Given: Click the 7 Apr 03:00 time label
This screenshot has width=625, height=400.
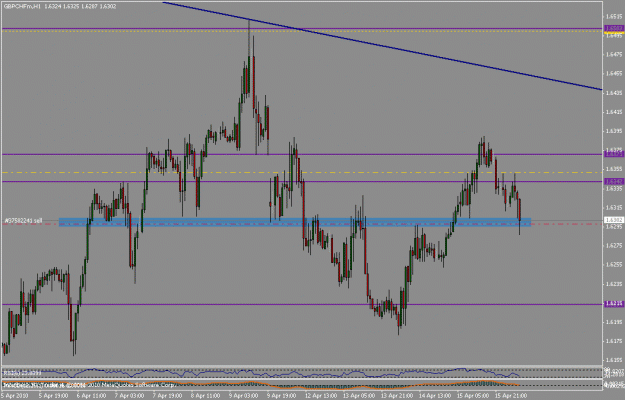Looking at the screenshot, I should click(129, 395).
